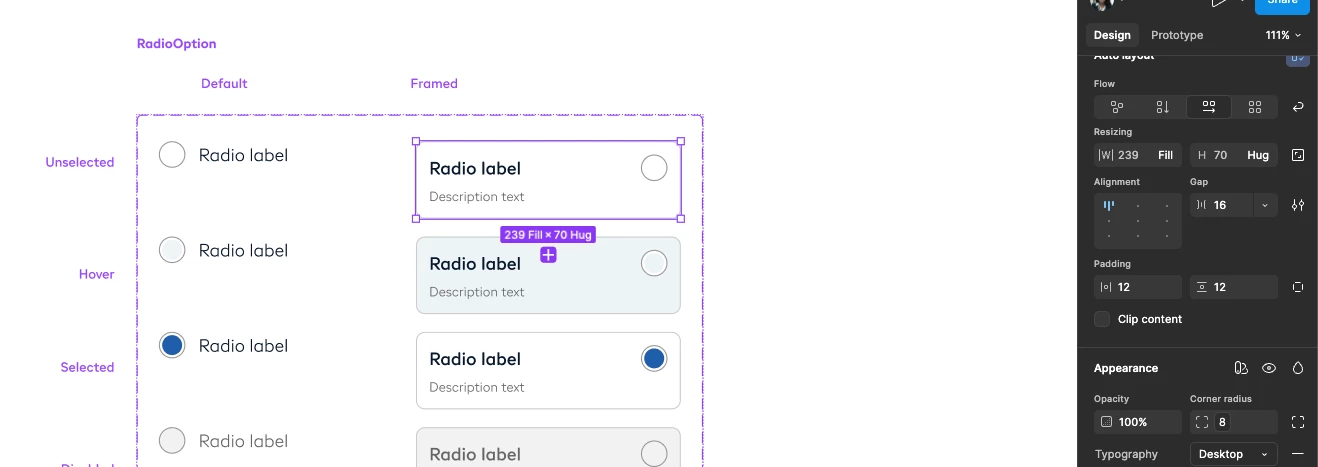Click the wrap flow icon
Screen dimensions: 1318x467
pyautogui.click(x=1298, y=107)
